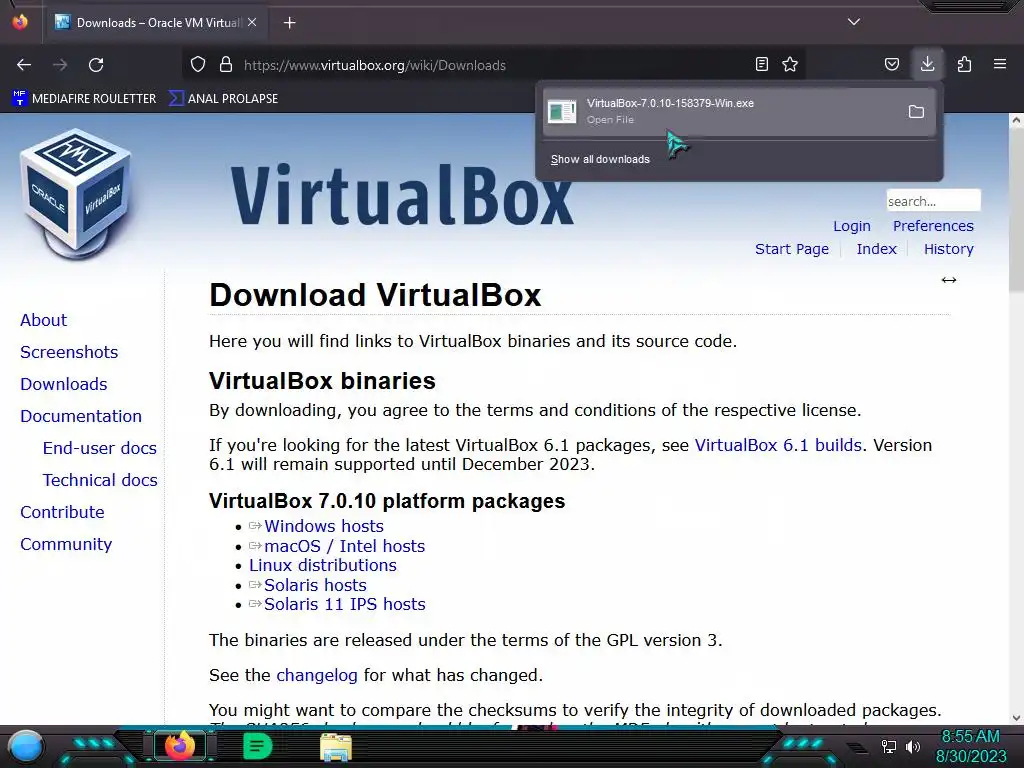Click the address bar URL field
This screenshot has height=768, width=1024.
point(496,65)
